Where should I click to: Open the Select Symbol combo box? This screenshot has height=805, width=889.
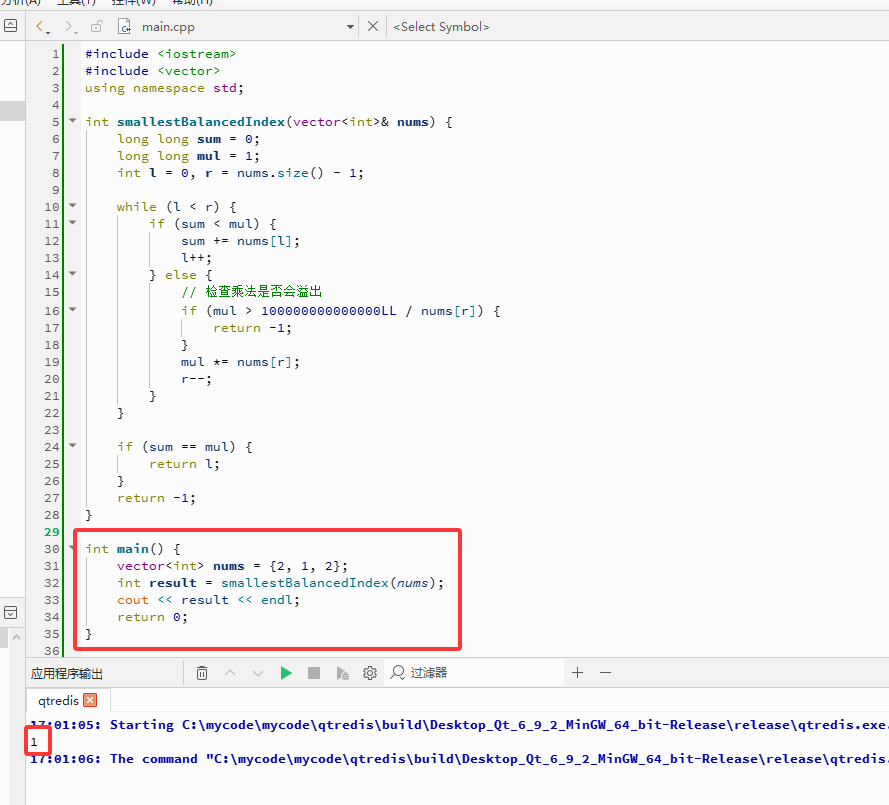441,27
